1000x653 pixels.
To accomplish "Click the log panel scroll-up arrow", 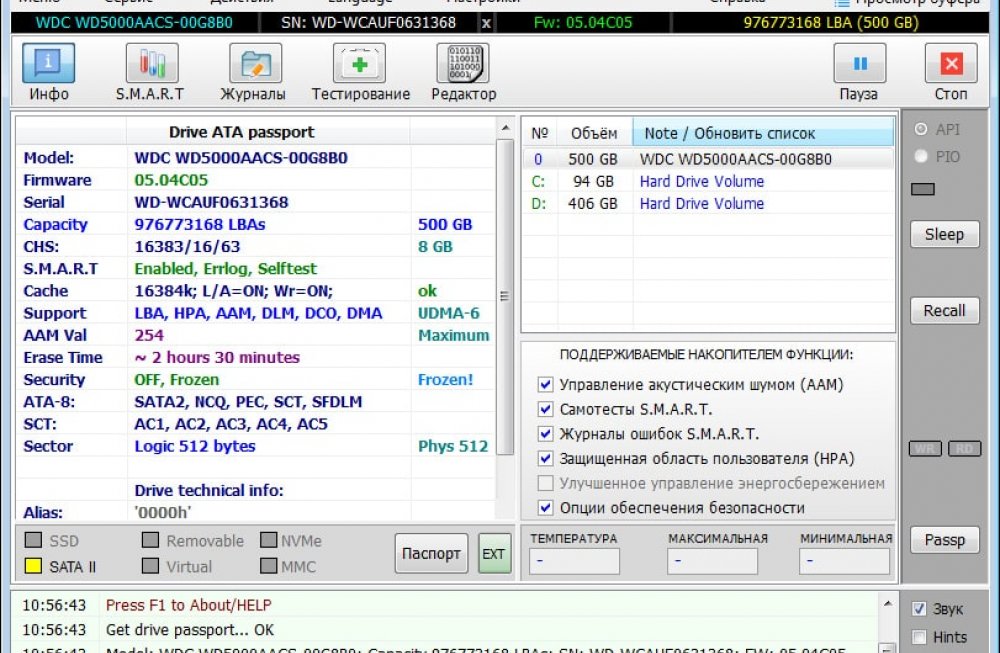I will pyautogui.click(x=887, y=603).
